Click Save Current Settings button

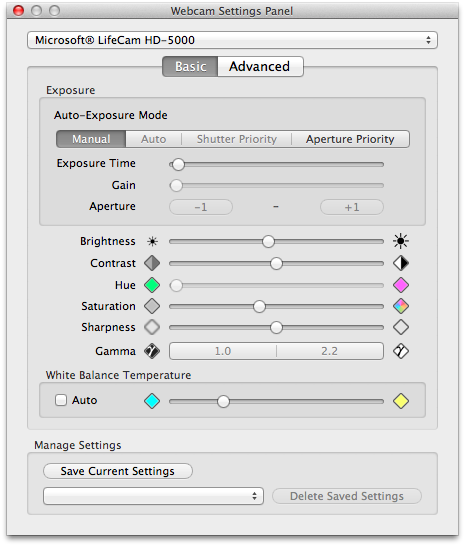click(x=118, y=471)
